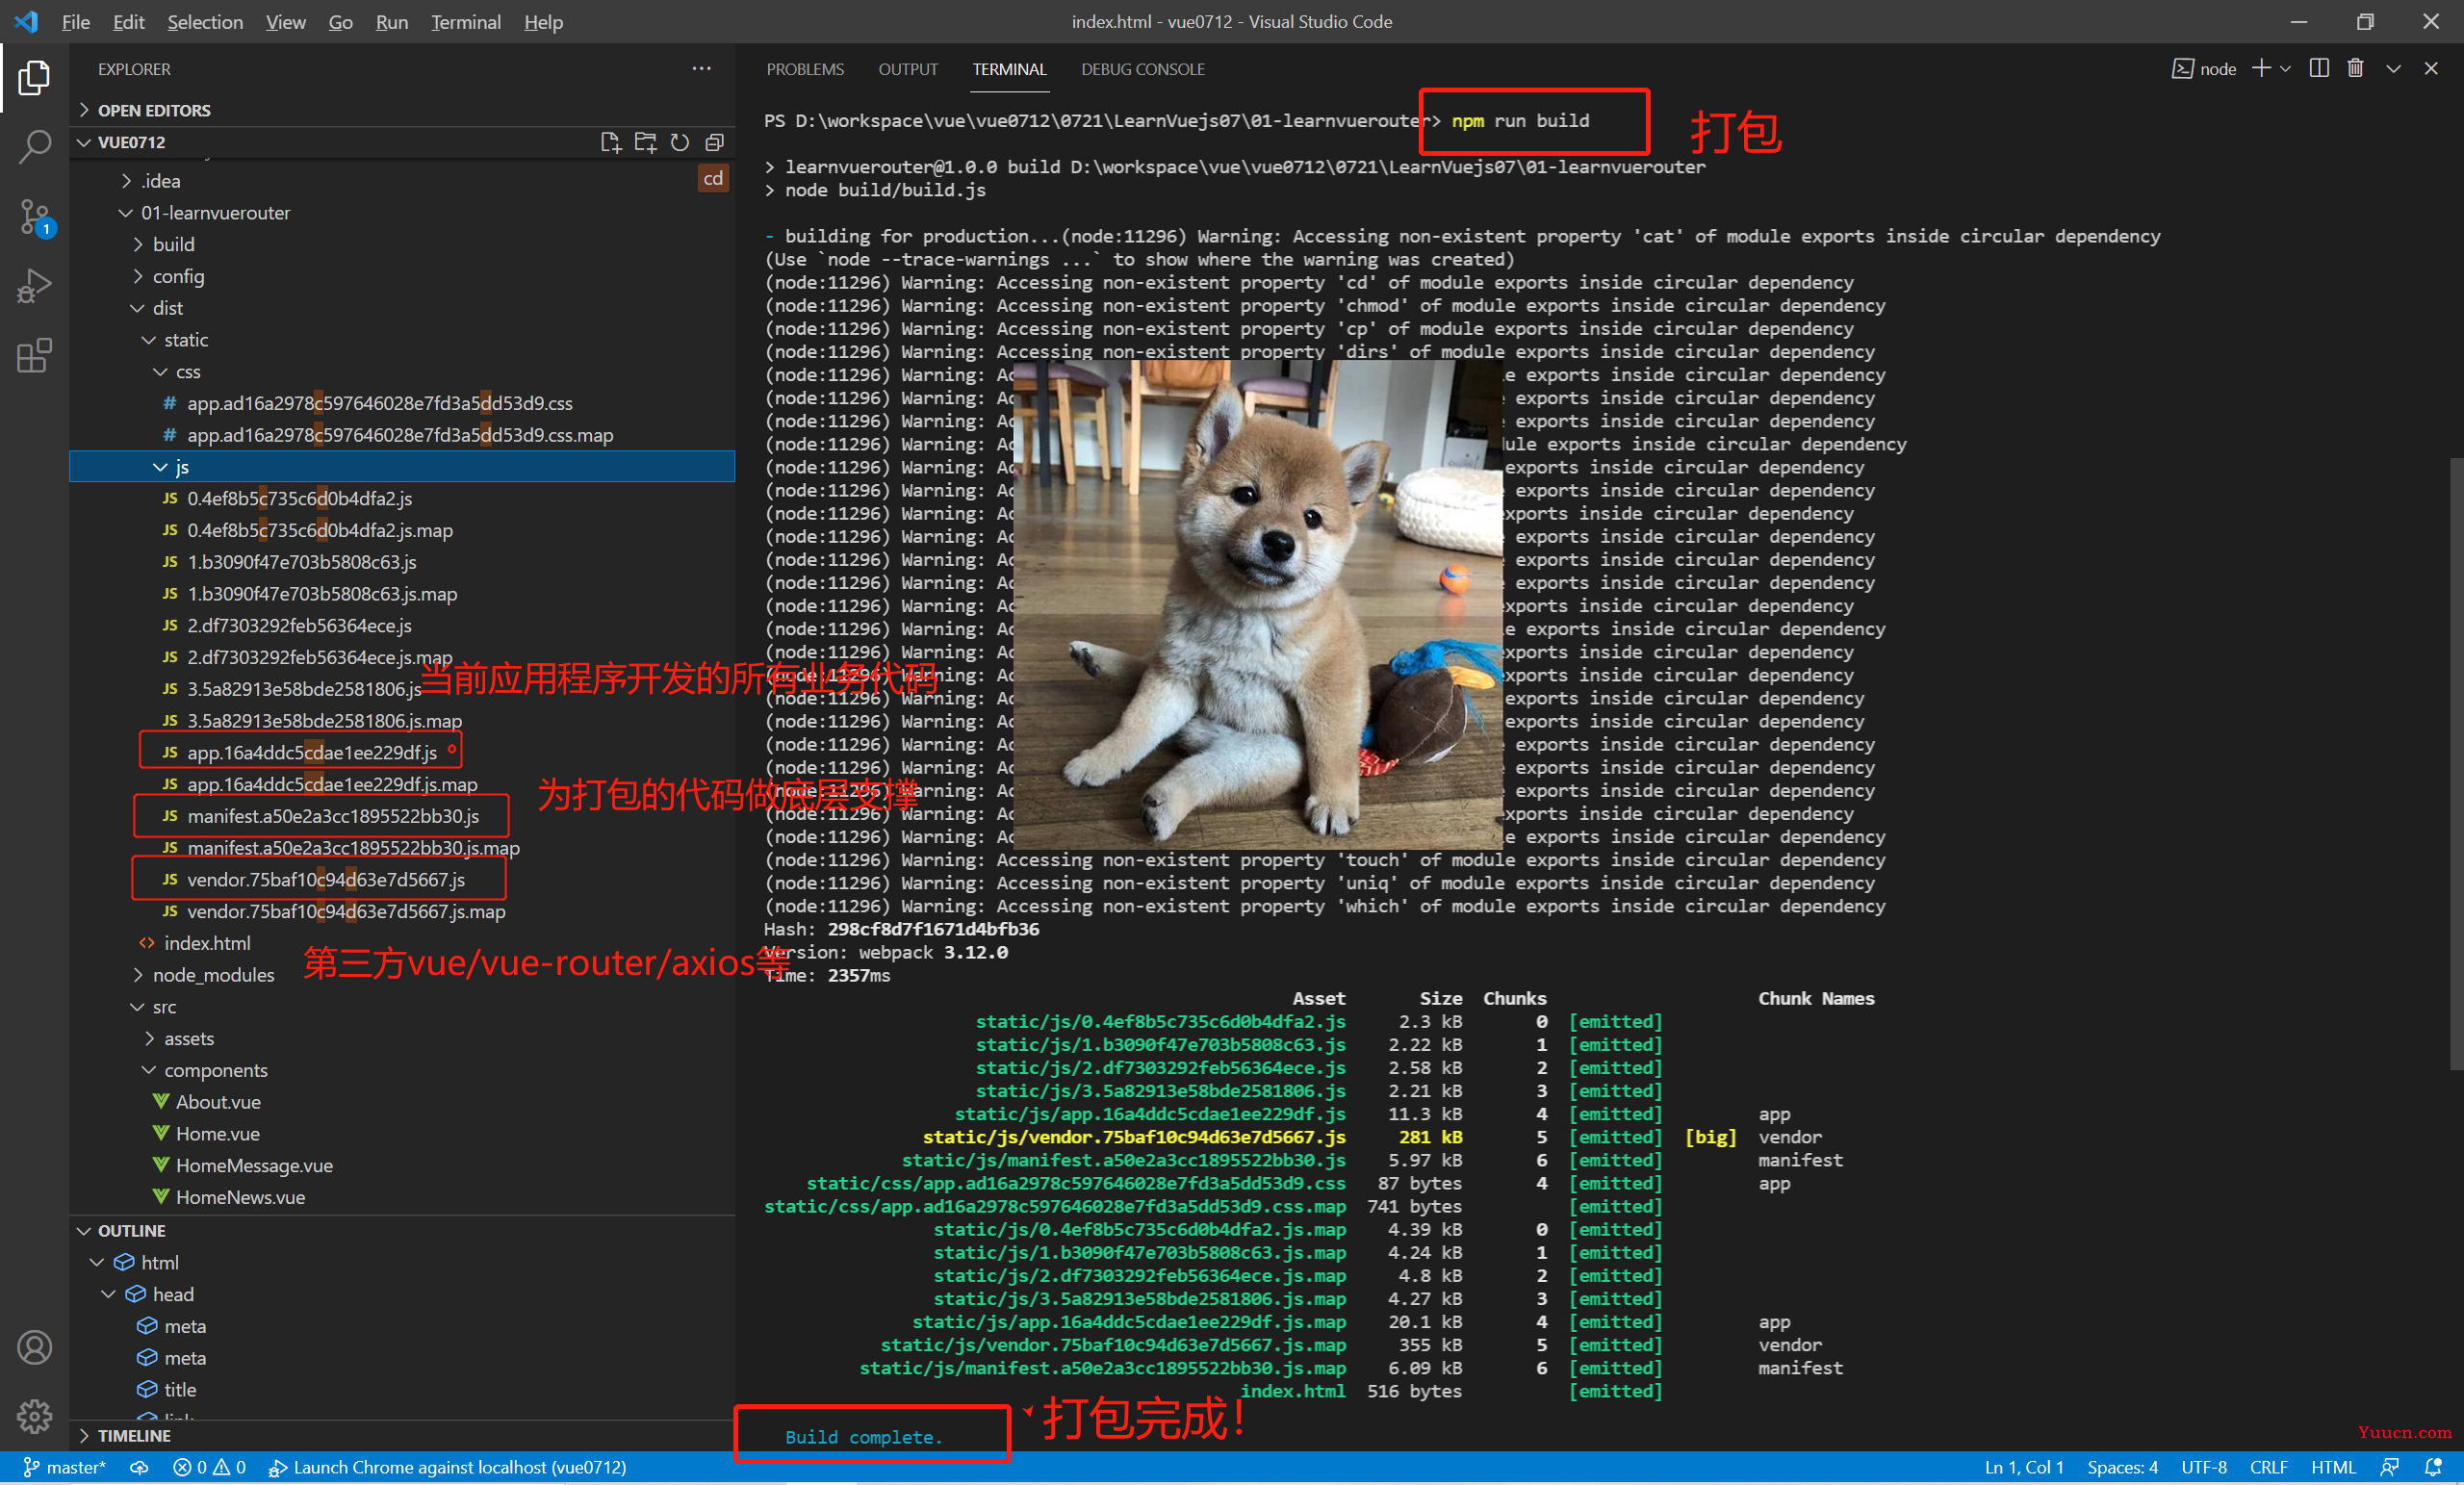Expand the build folder

(402, 244)
